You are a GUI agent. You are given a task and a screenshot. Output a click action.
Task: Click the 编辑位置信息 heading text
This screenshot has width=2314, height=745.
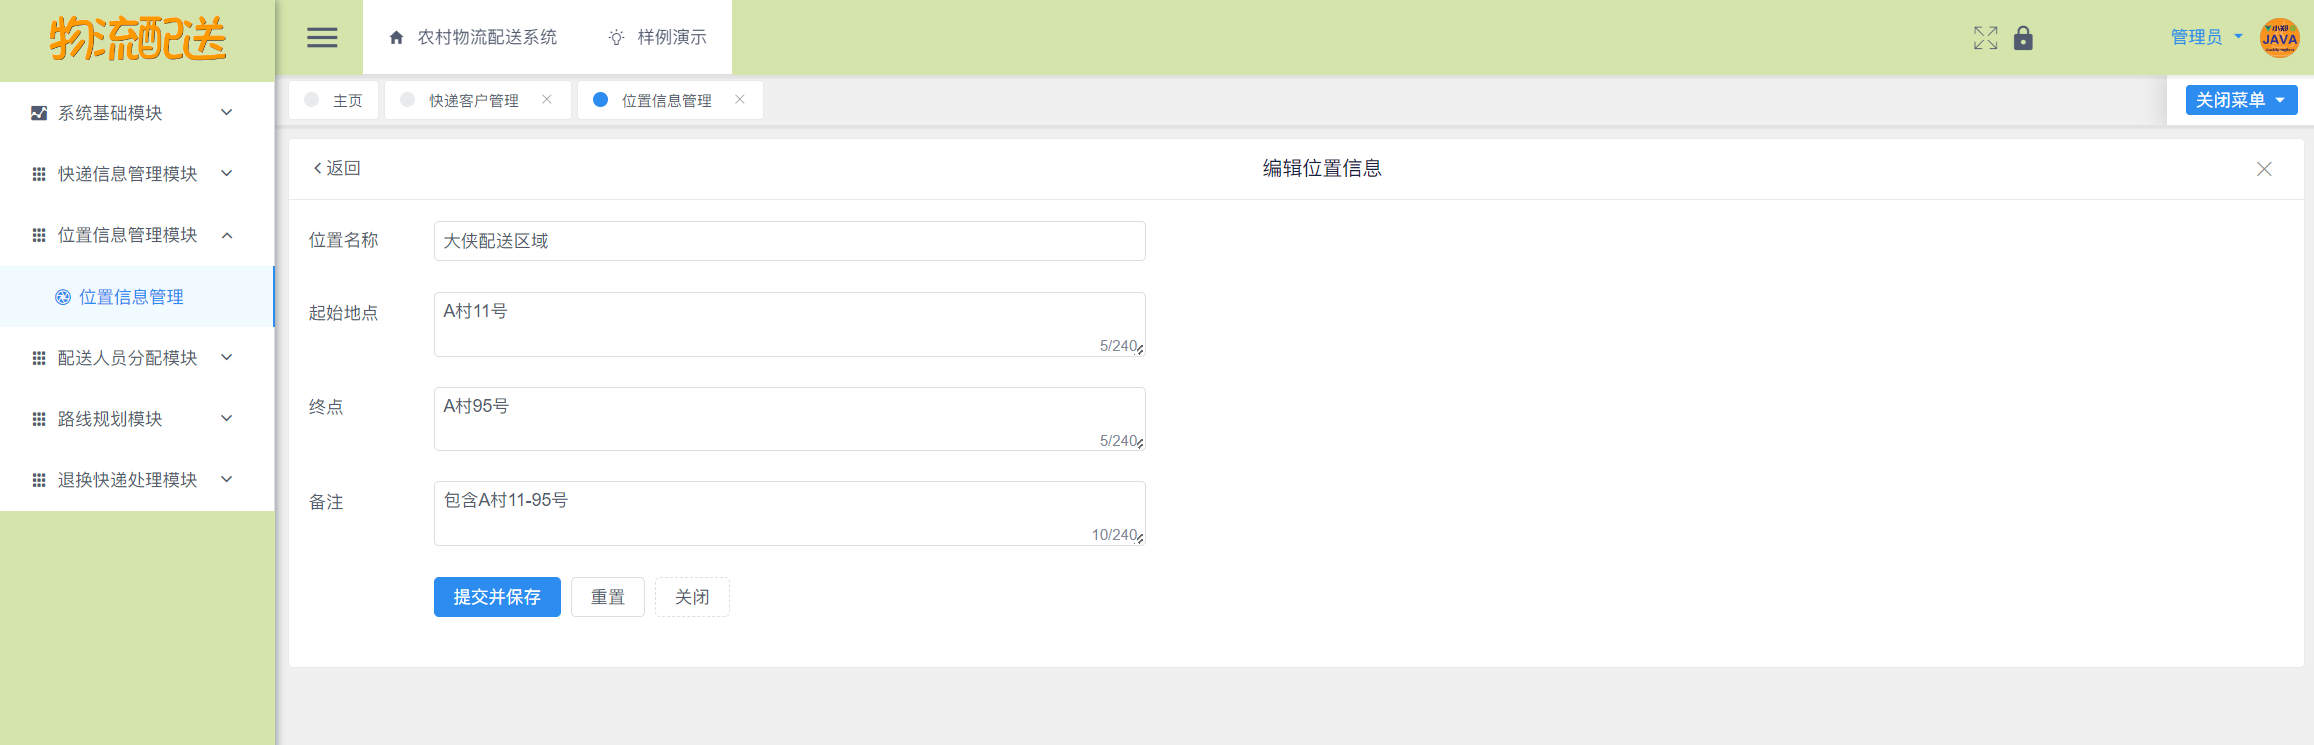pyautogui.click(x=1322, y=168)
